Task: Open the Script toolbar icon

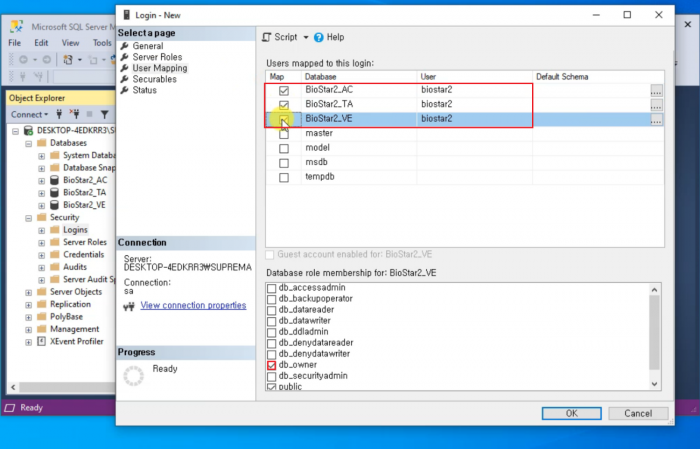Action: point(267,37)
